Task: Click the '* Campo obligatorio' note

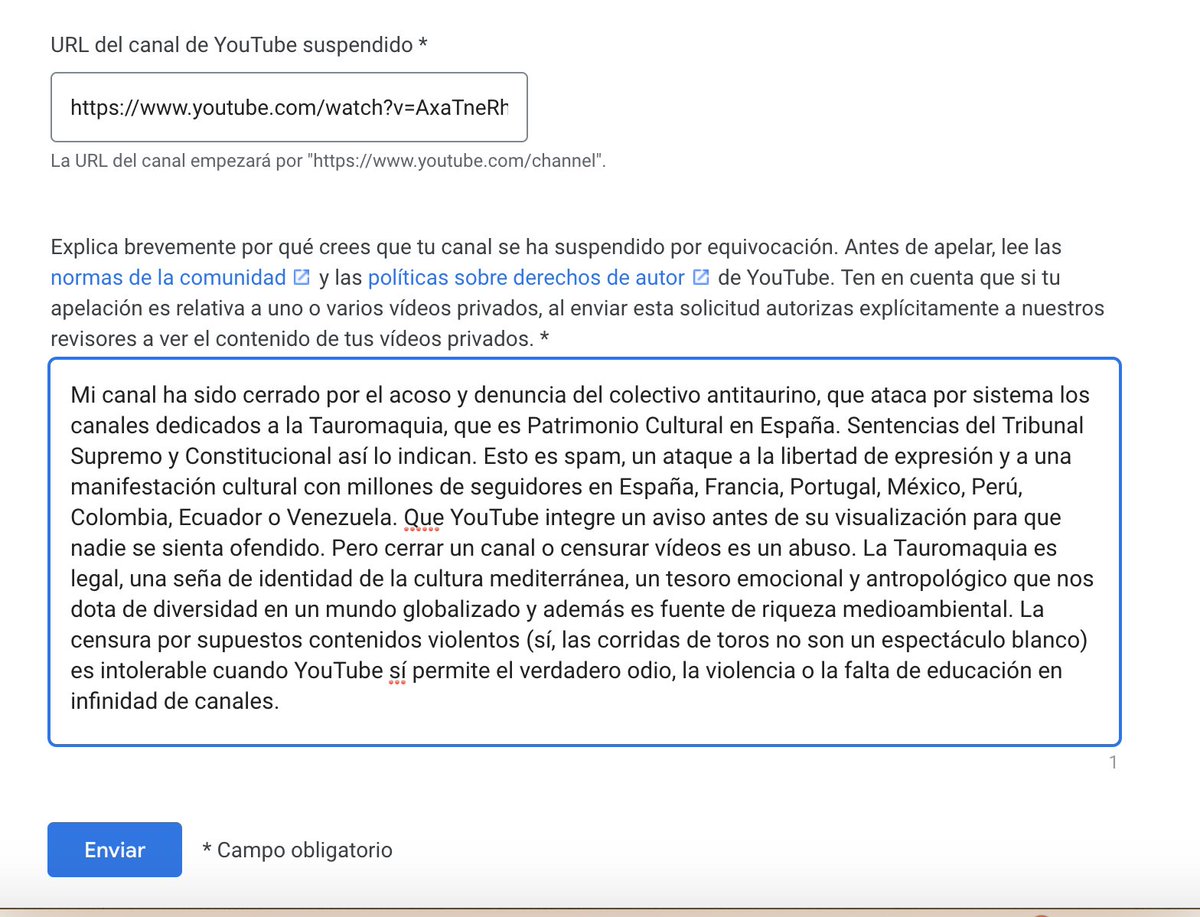Action: [x=297, y=850]
